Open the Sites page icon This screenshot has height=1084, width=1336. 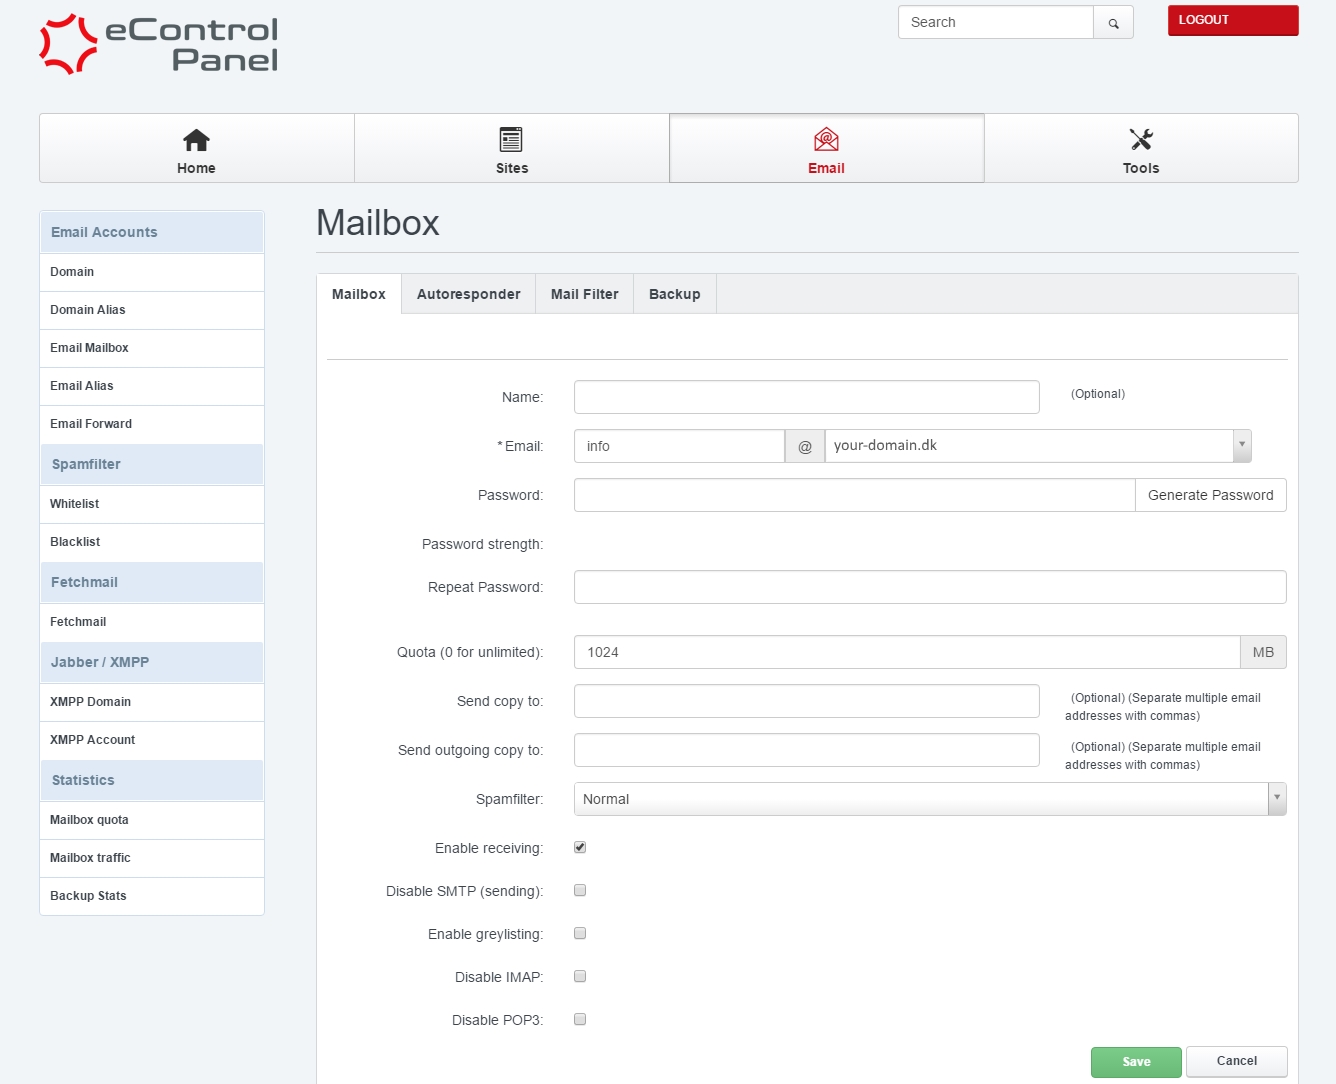(x=511, y=140)
